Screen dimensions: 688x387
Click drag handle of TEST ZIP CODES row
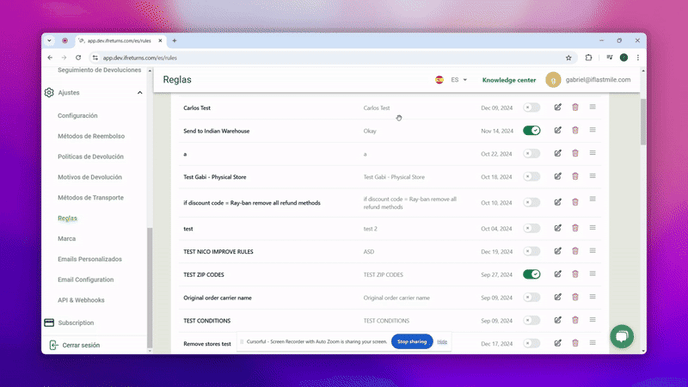(x=592, y=274)
